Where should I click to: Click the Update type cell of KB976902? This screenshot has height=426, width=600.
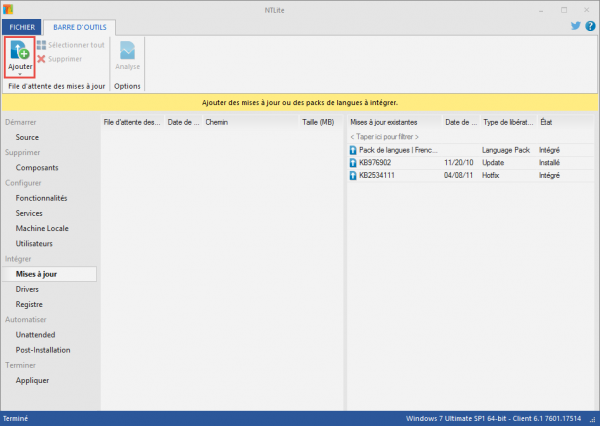(x=493, y=163)
